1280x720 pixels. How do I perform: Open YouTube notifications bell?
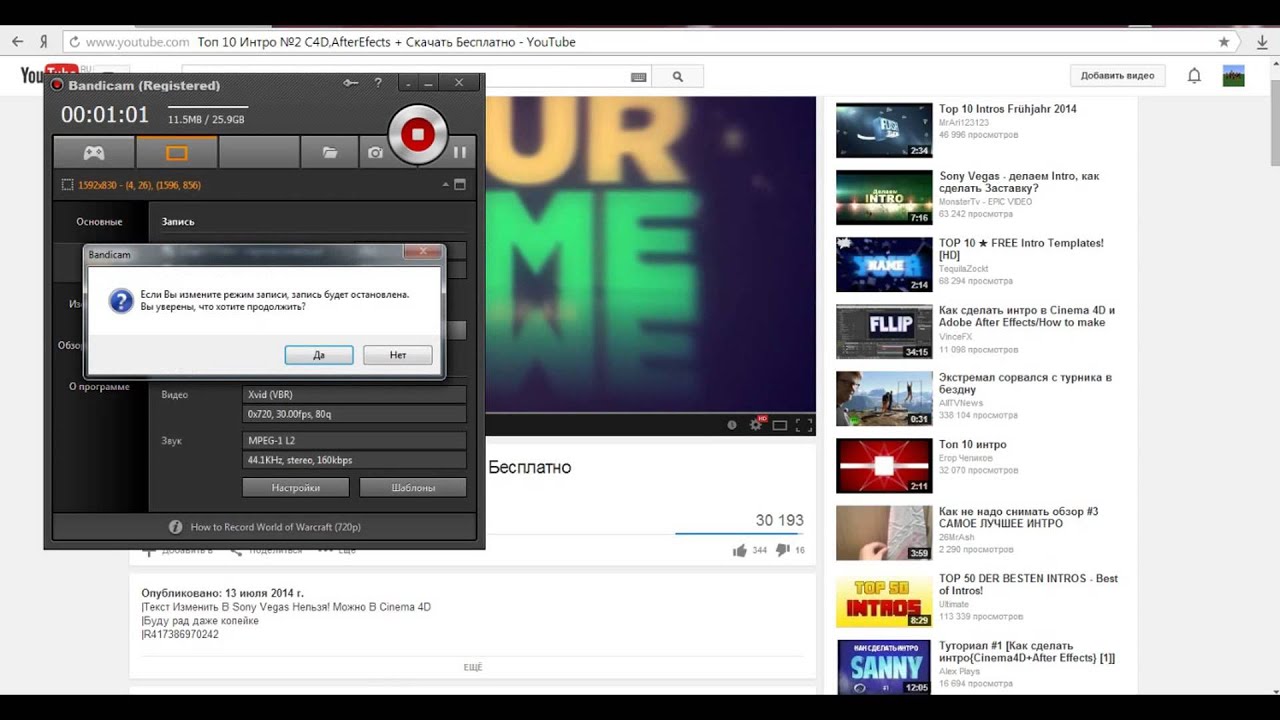click(x=1194, y=76)
